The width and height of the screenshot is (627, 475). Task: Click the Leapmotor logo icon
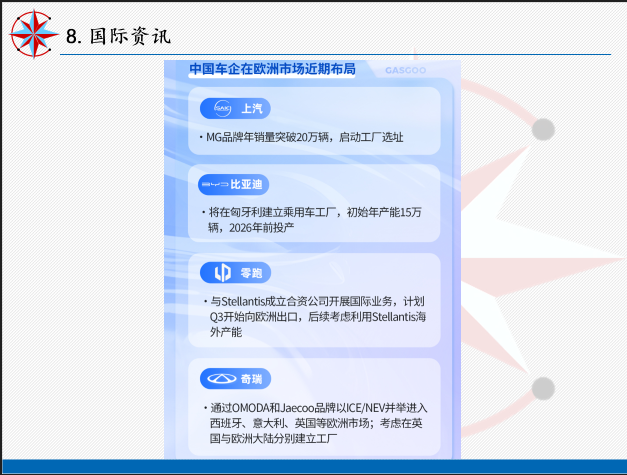(x=222, y=273)
